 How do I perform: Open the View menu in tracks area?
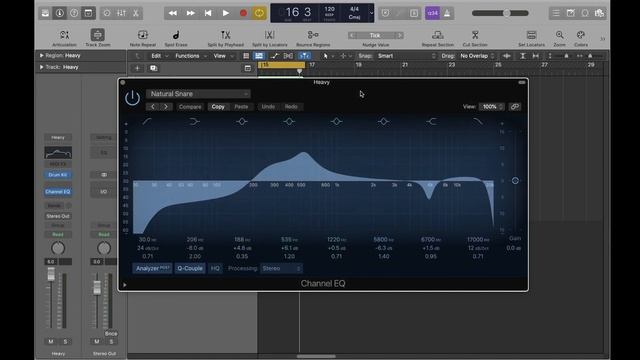pyautogui.click(x=223, y=56)
